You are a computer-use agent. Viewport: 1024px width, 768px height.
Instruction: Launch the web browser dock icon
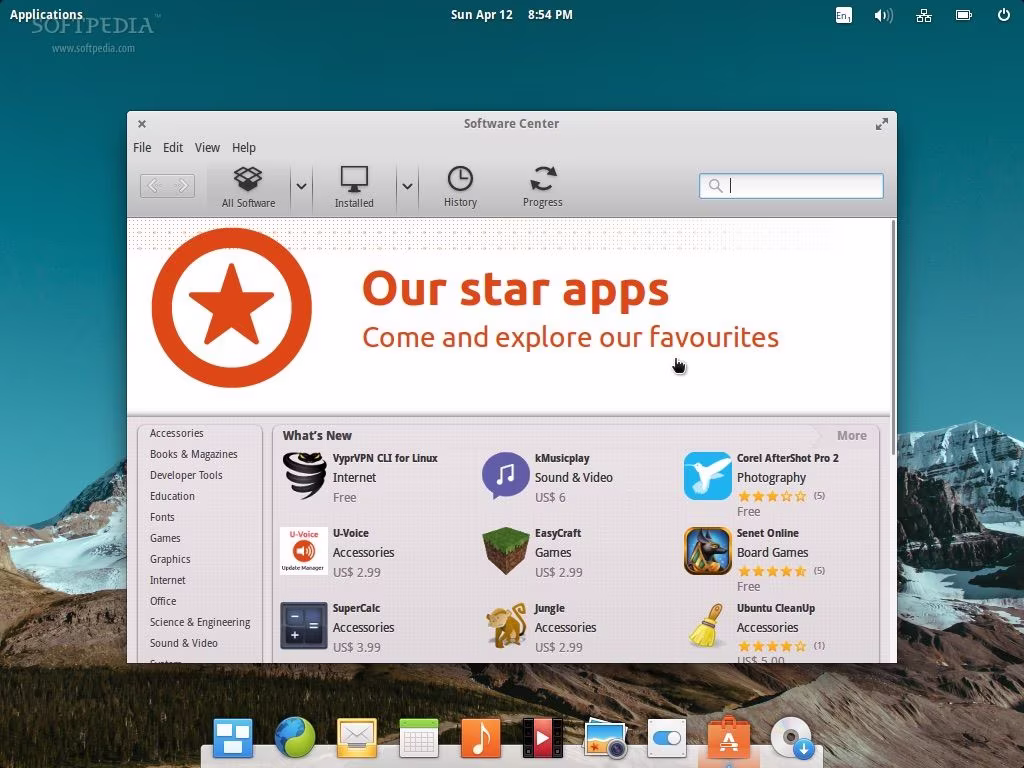pyautogui.click(x=295, y=738)
